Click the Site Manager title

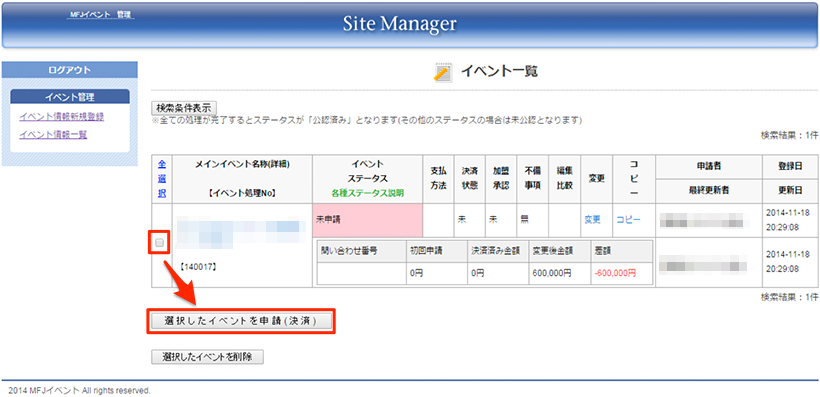(x=400, y=23)
